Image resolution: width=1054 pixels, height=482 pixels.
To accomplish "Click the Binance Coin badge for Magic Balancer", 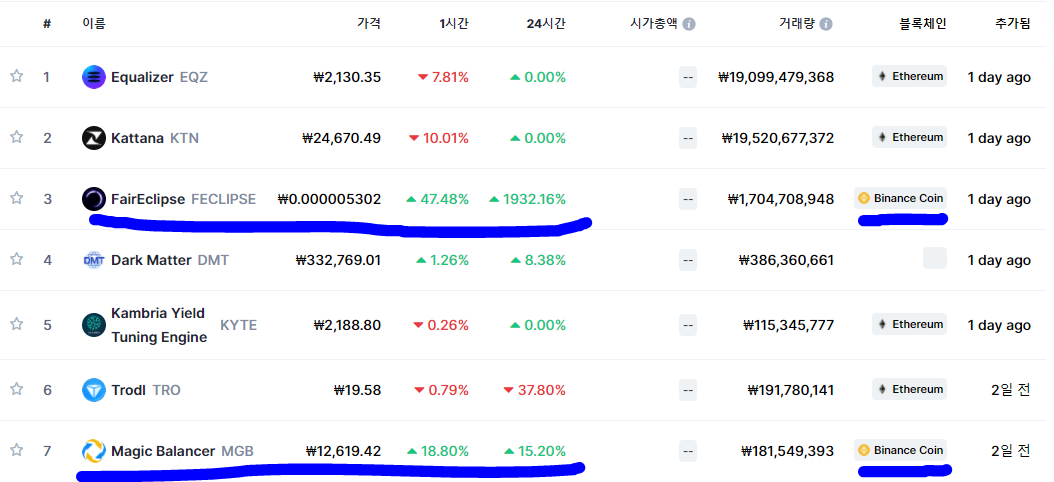I will tap(901, 450).
